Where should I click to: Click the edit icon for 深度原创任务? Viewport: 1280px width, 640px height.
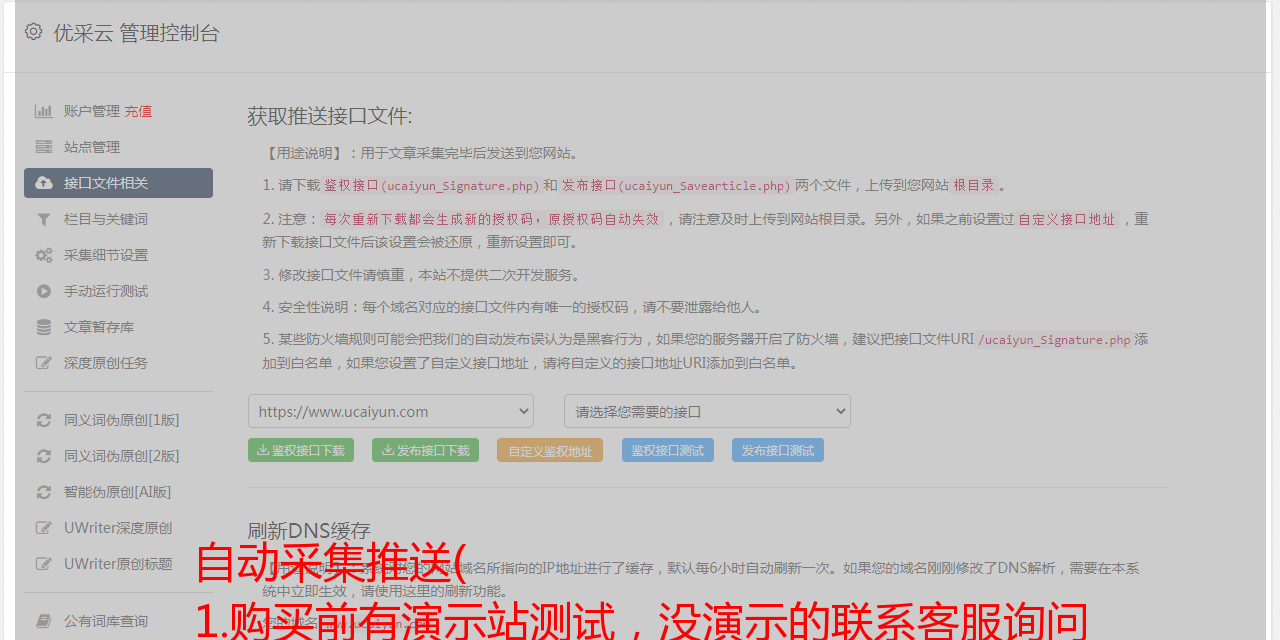coord(44,363)
